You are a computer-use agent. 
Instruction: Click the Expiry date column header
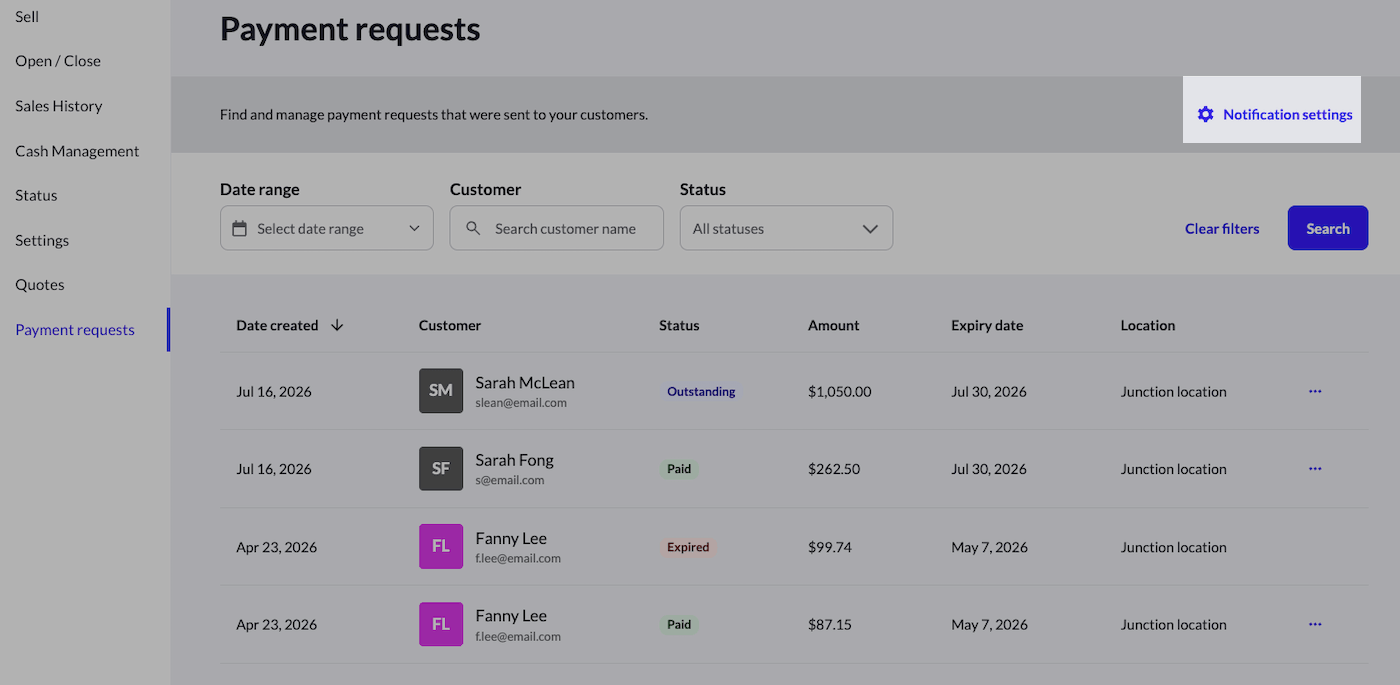coord(987,325)
